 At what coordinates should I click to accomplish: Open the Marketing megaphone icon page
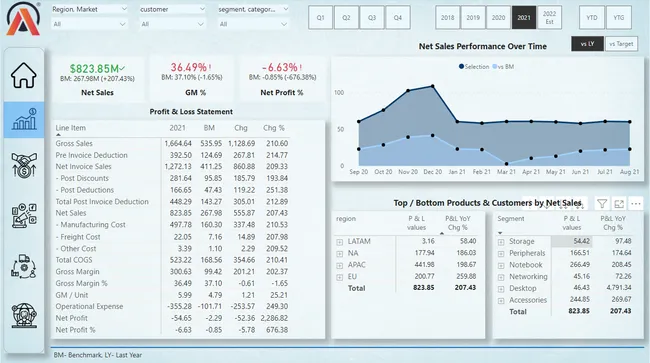click(24, 216)
